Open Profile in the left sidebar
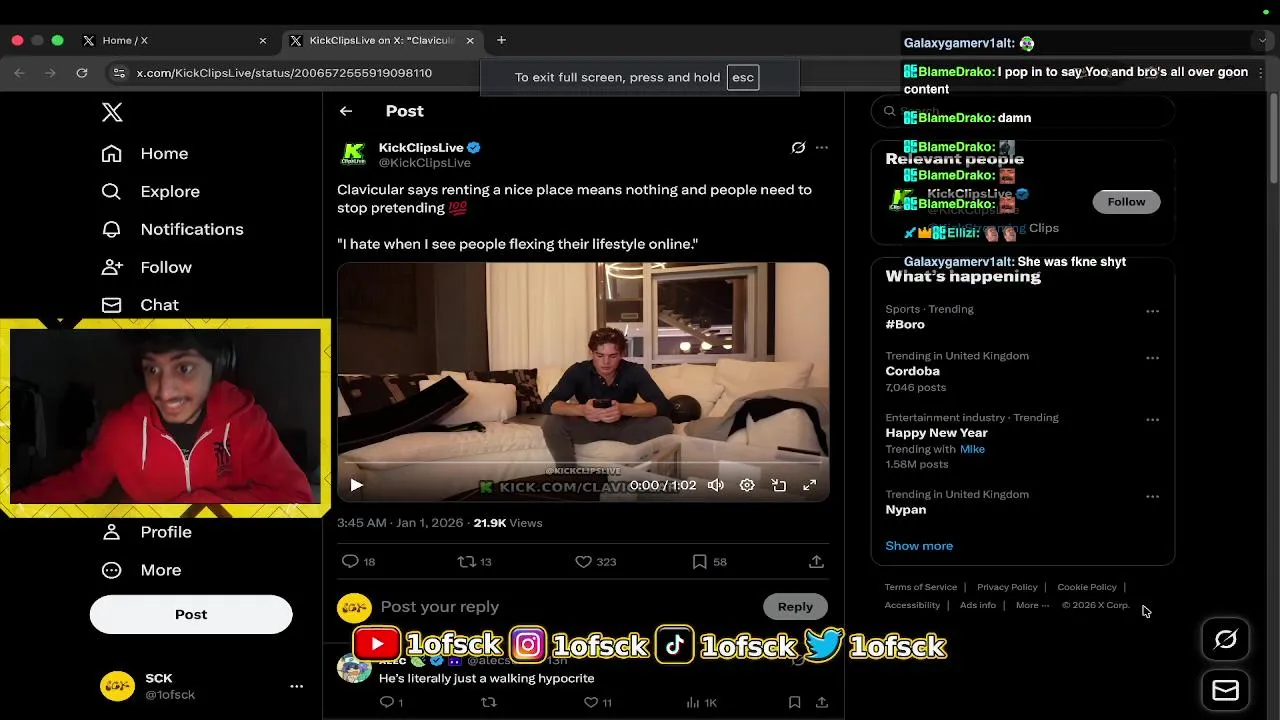The image size is (1280, 720). 147,532
